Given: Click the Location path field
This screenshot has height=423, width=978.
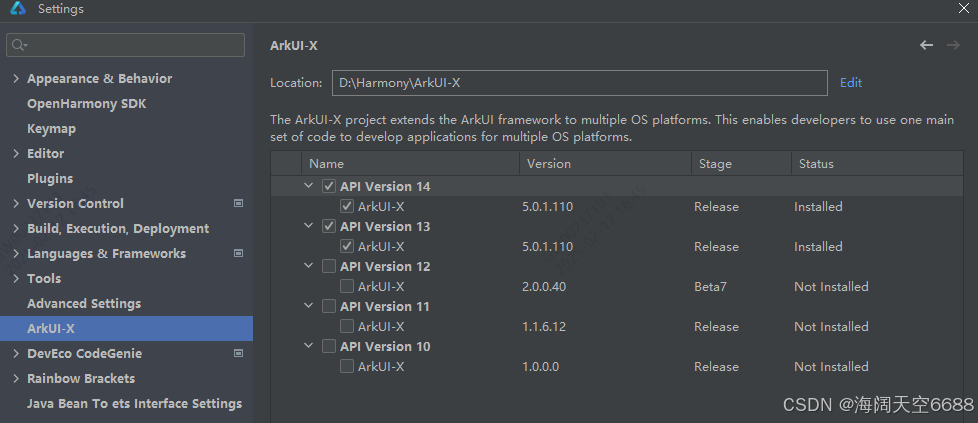Looking at the screenshot, I should pos(579,82).
